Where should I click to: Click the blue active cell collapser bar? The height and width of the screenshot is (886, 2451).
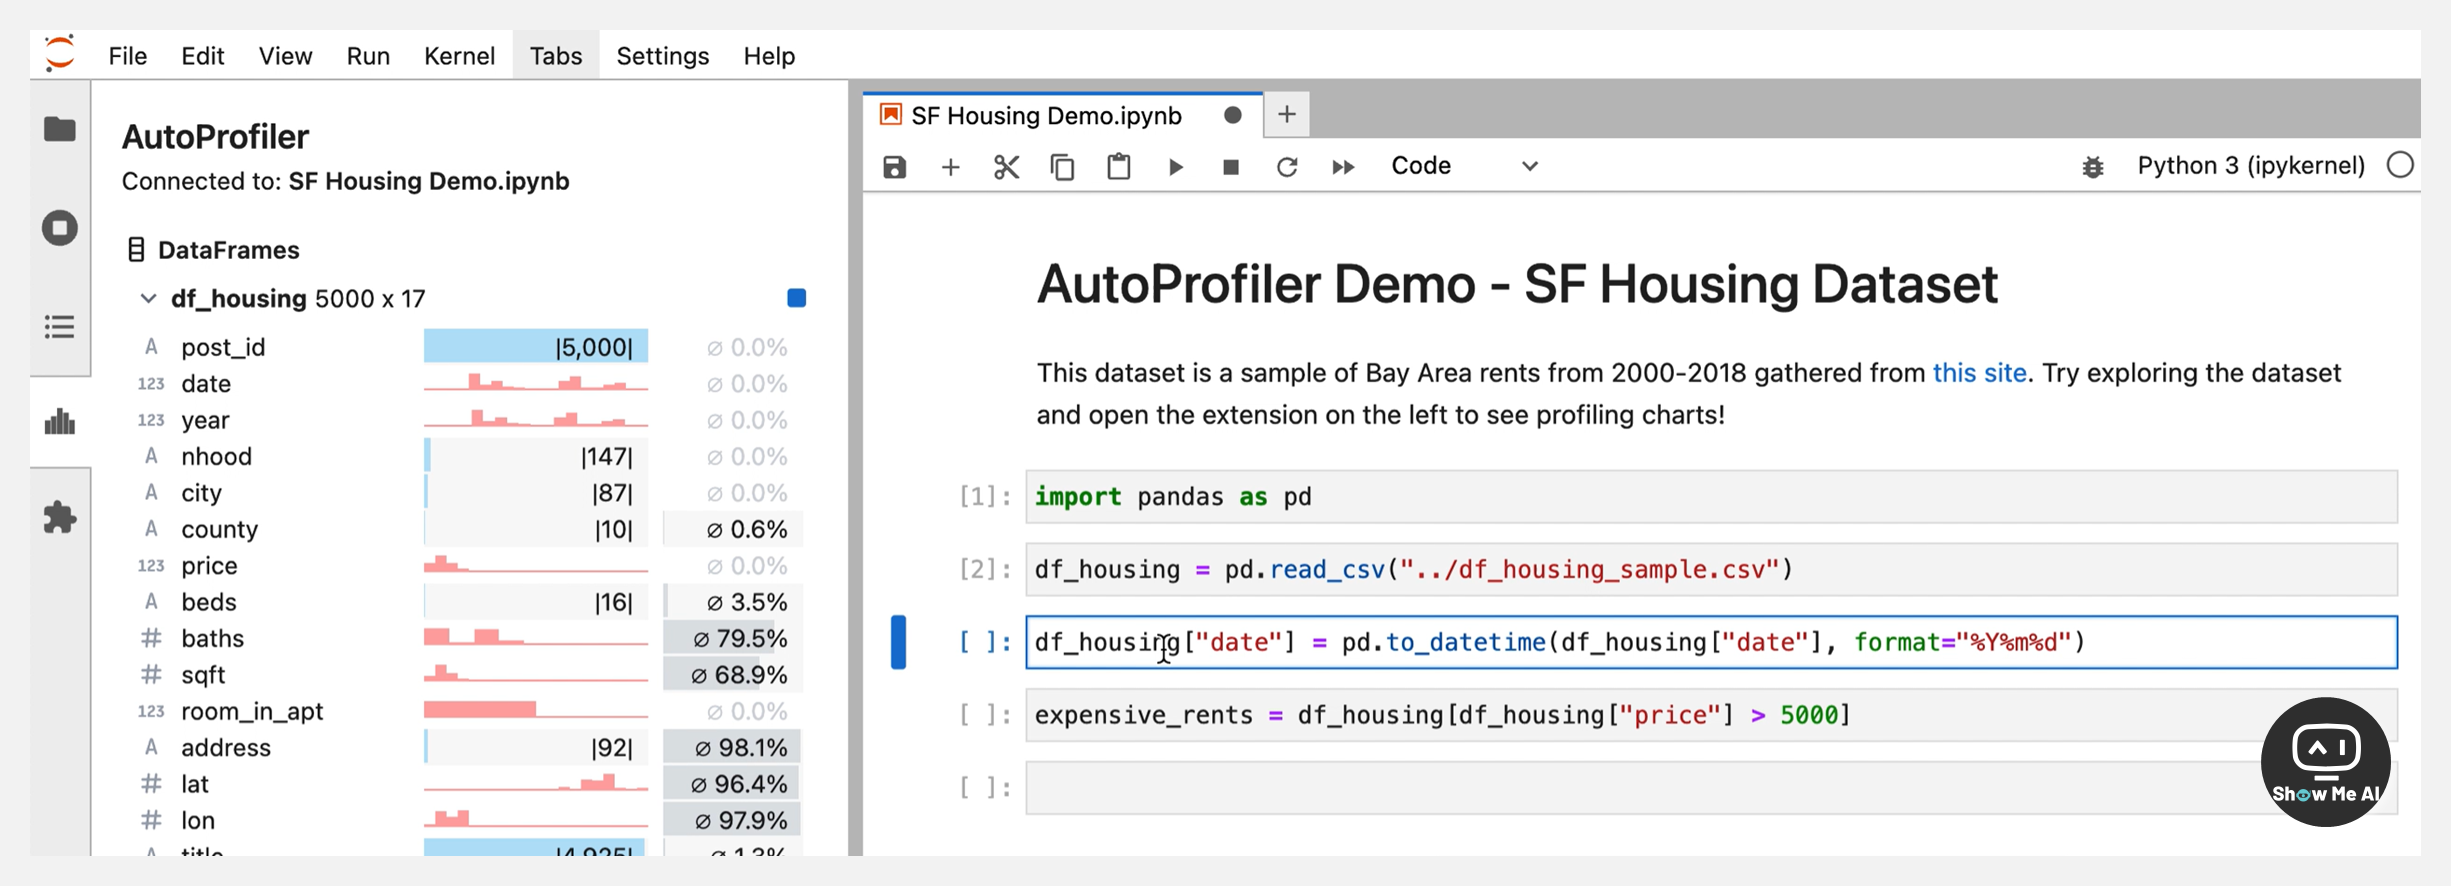point(898,642)
